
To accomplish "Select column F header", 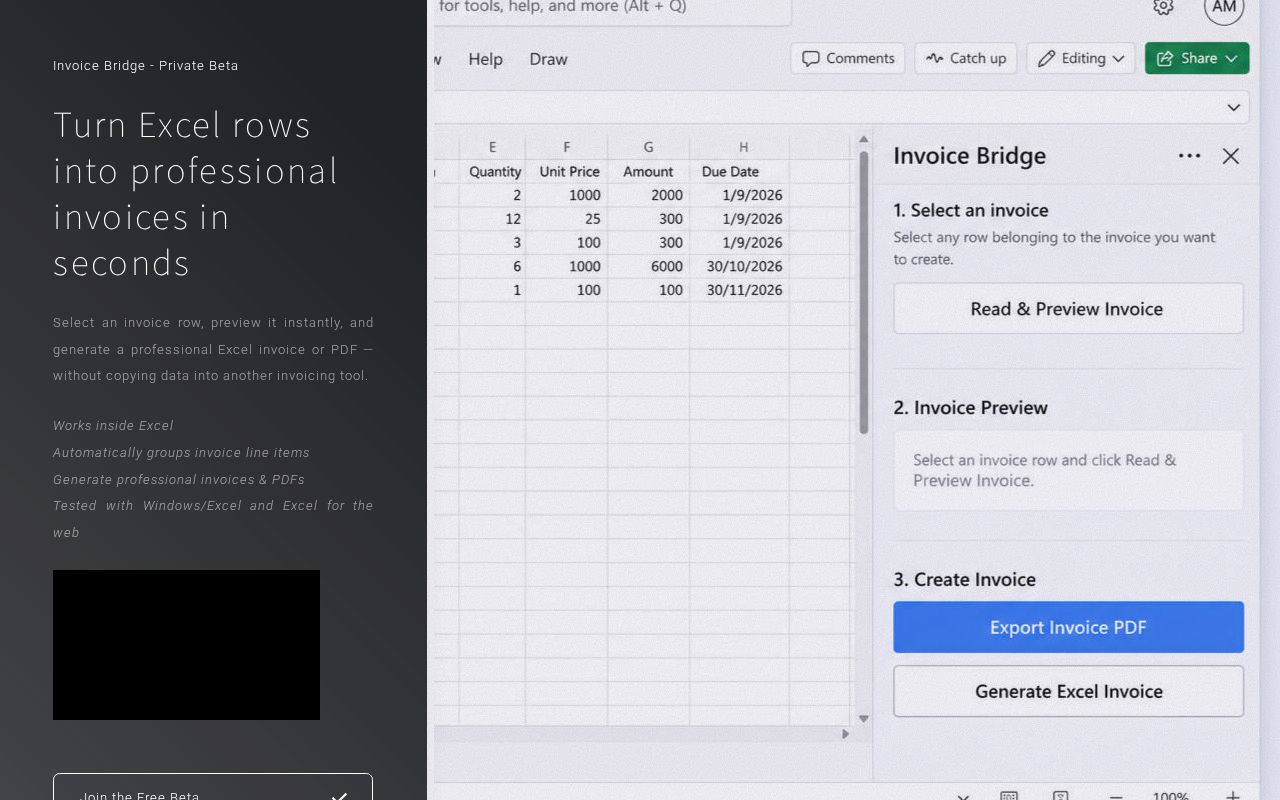I will 567,147.
